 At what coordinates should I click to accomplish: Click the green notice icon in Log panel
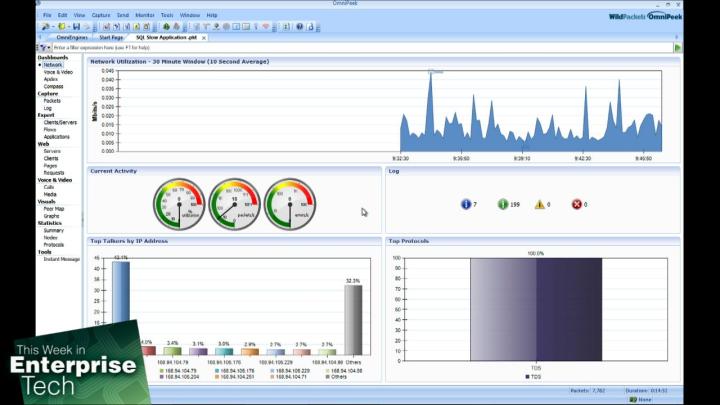click(502, 204)
